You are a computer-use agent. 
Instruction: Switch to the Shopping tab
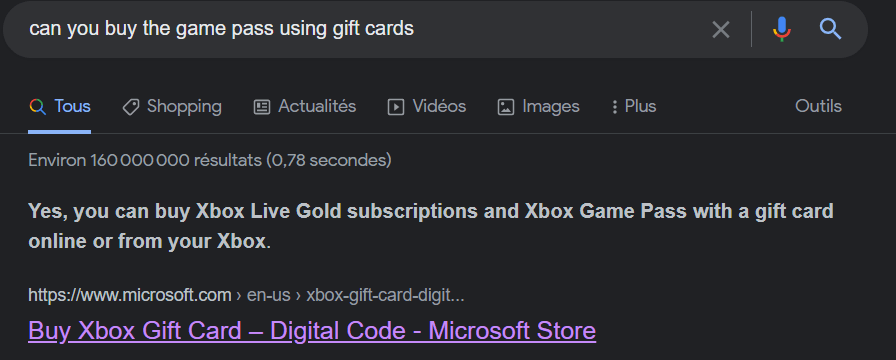pyautogui.click(x=184, y=106)
